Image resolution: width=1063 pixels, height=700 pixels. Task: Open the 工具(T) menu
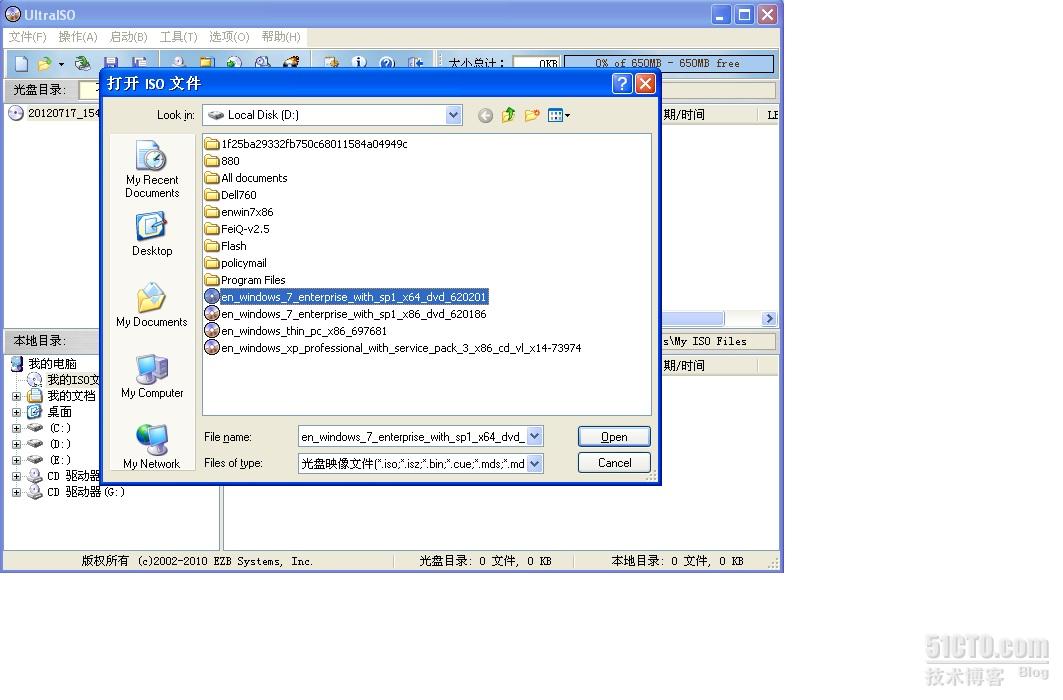[x=178, y=37]
